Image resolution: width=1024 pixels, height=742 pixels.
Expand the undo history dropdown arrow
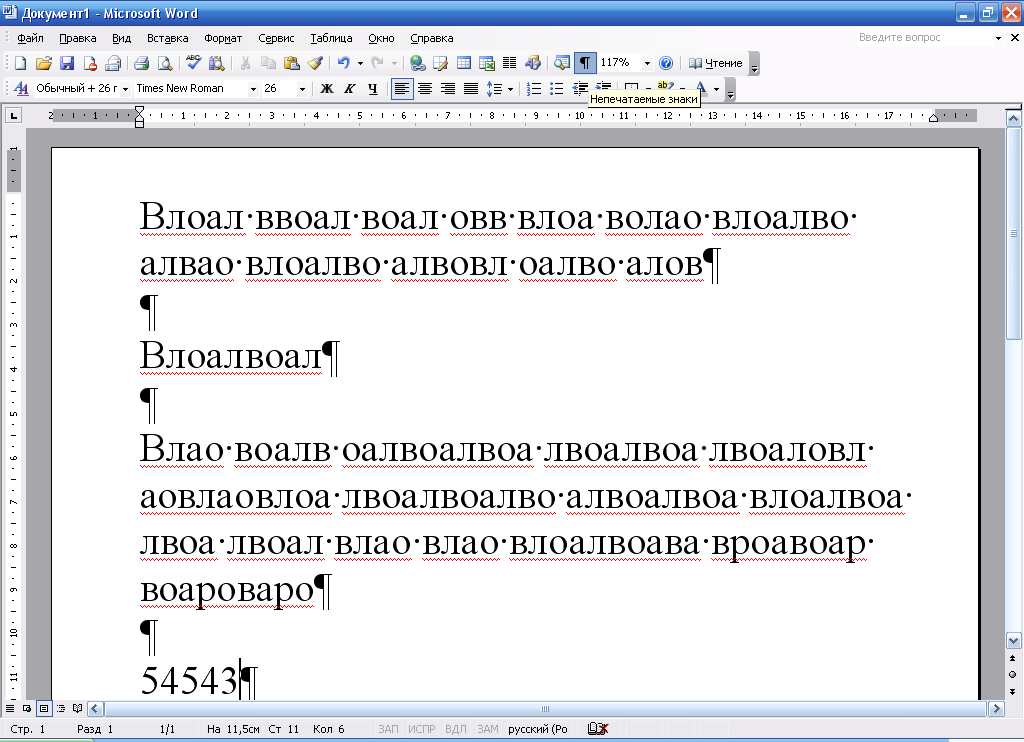coord(360,63)
